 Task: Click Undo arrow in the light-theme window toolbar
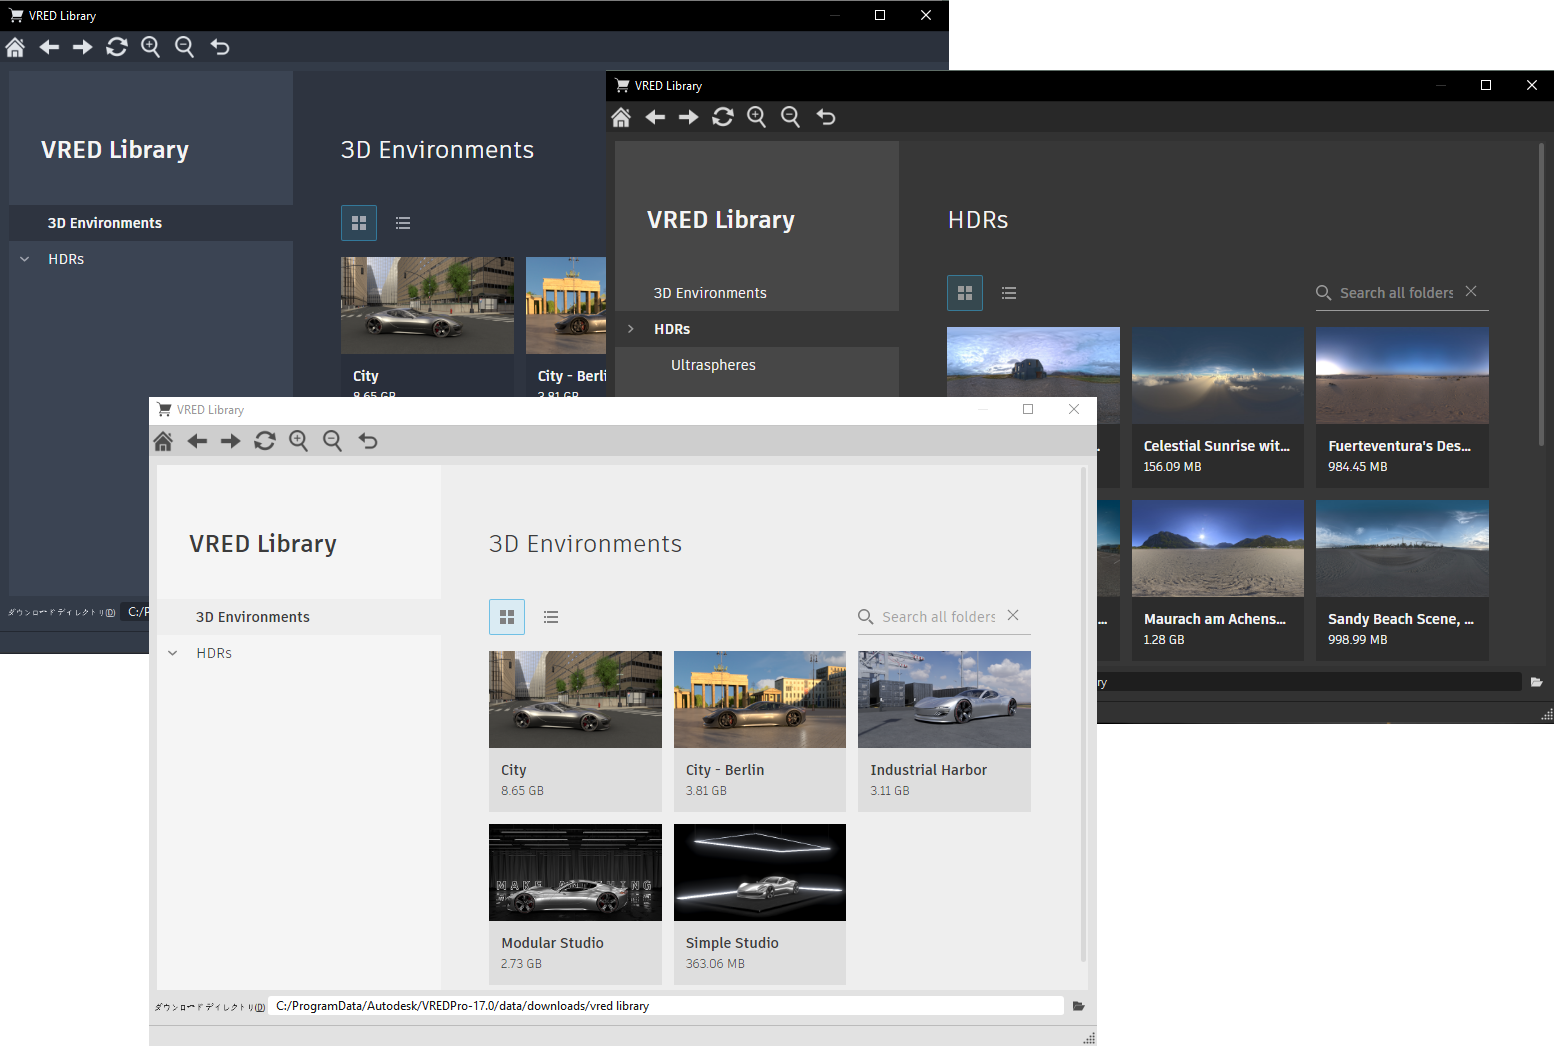[368, 441]
